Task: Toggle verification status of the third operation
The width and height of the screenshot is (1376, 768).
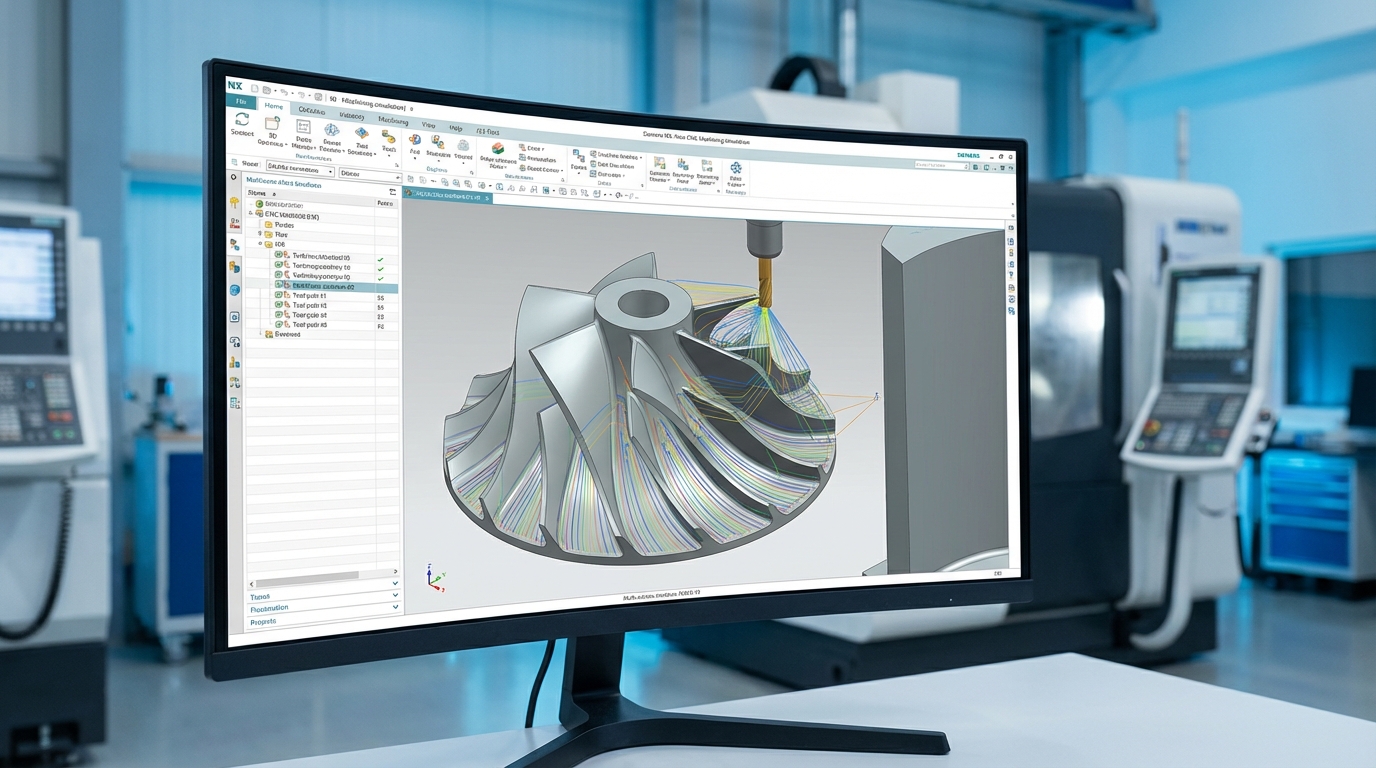Action: [x=381, y=277]
